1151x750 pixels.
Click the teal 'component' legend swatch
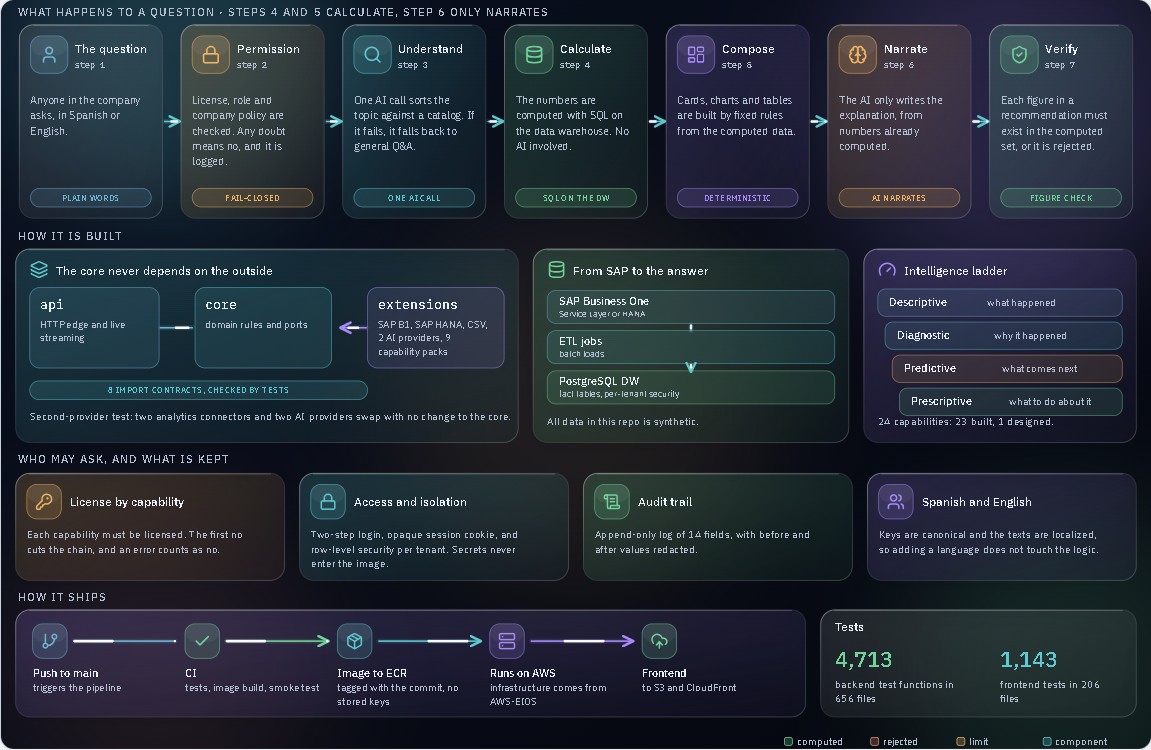tap(1047, 741)
